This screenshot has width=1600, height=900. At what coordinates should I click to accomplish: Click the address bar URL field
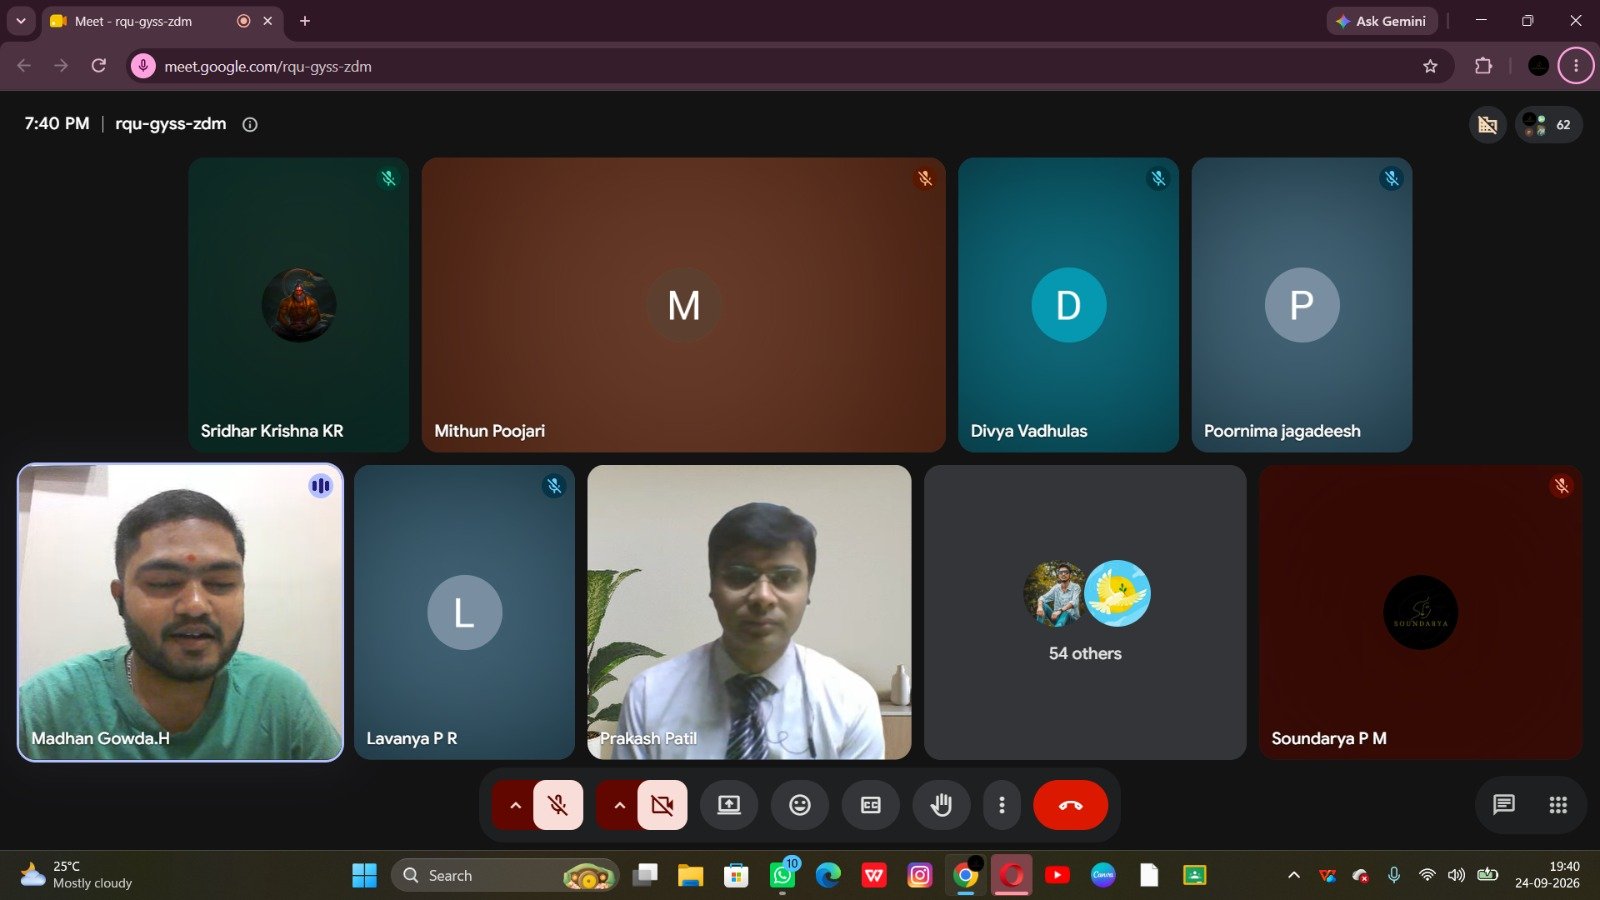[x=790, y=66]
